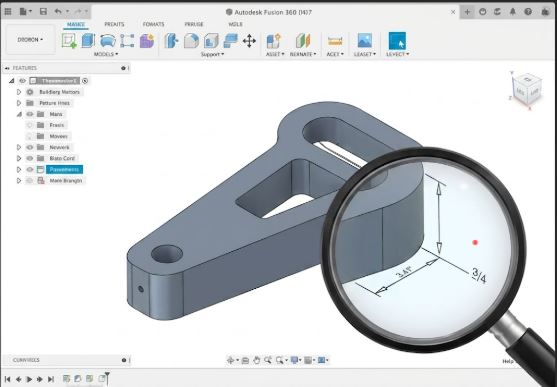
Task: Open the ASSET dropdown menu
Action: pyautogui.click(x=275, y=54)
